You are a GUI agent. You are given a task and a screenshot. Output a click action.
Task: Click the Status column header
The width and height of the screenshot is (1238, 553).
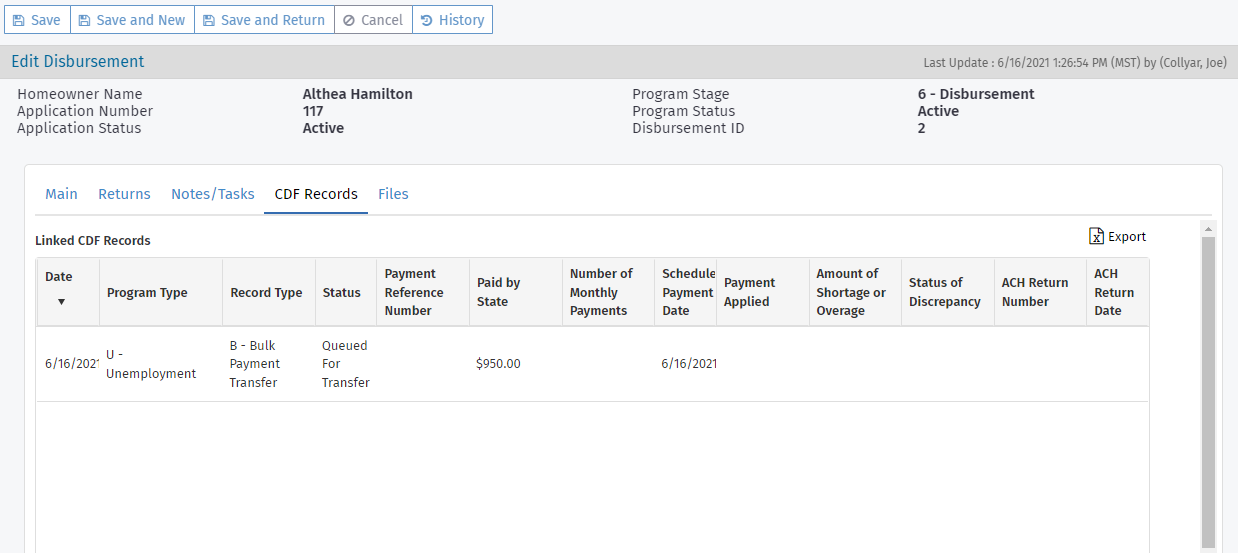click(346, 292)
